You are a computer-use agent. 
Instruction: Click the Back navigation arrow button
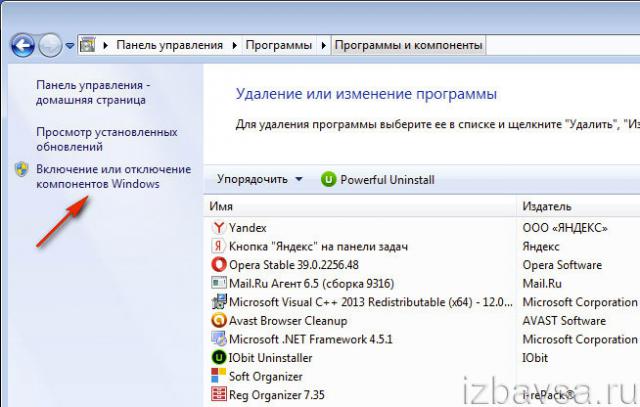pos(23,45)
